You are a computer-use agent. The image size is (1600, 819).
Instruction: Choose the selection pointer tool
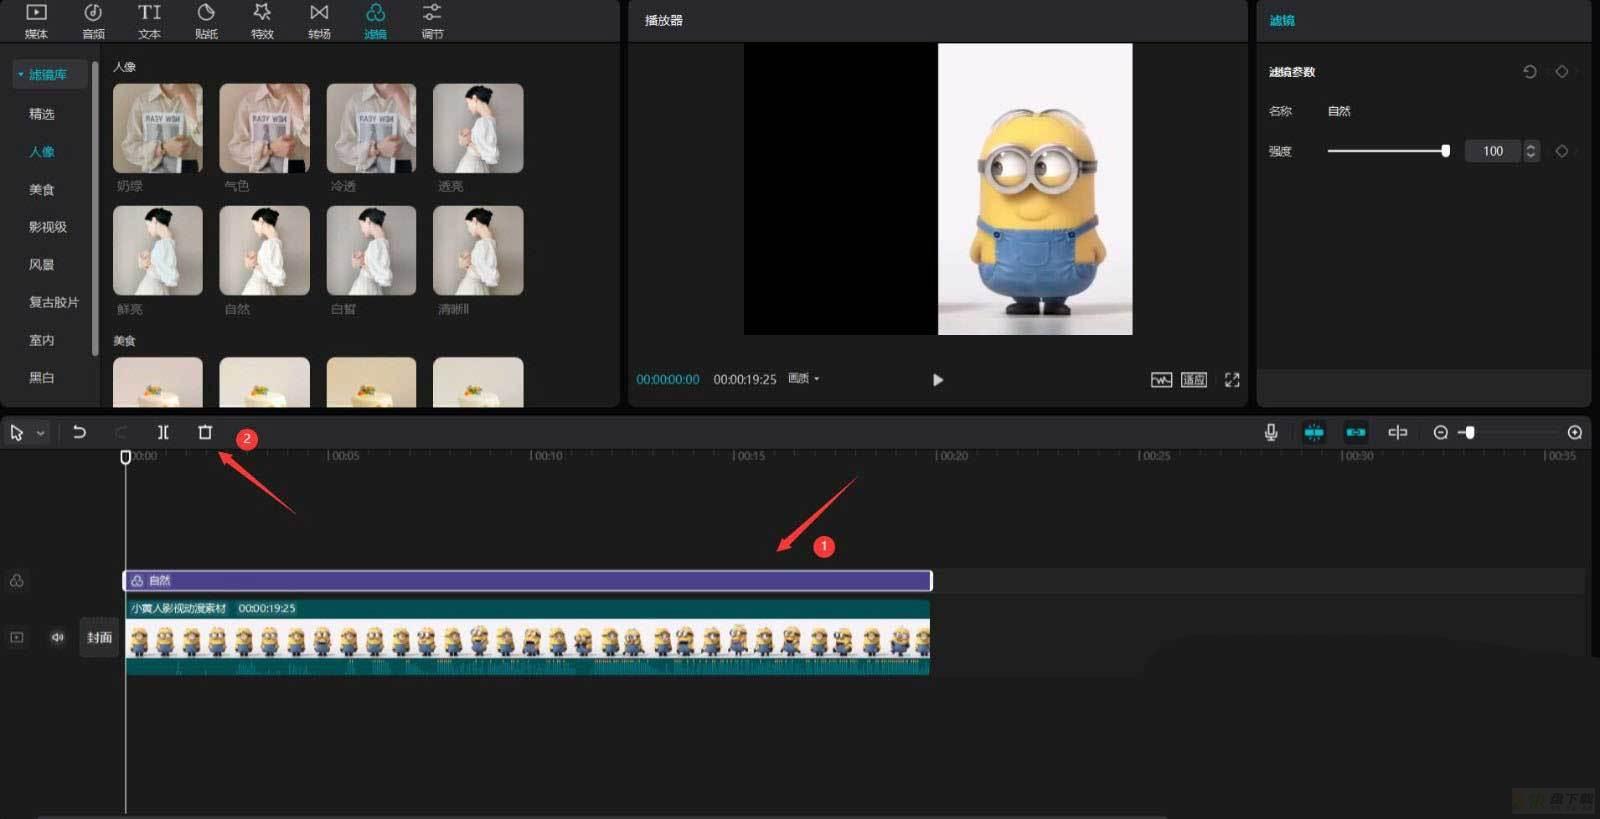[x=17, y=433]
